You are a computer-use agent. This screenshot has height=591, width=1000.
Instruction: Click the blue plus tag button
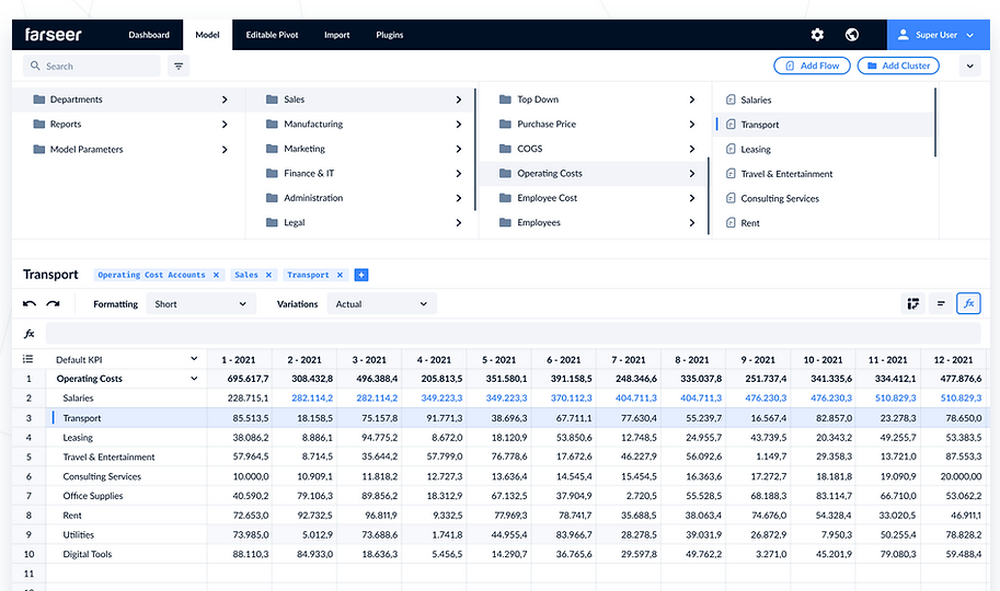pos(361,275)
